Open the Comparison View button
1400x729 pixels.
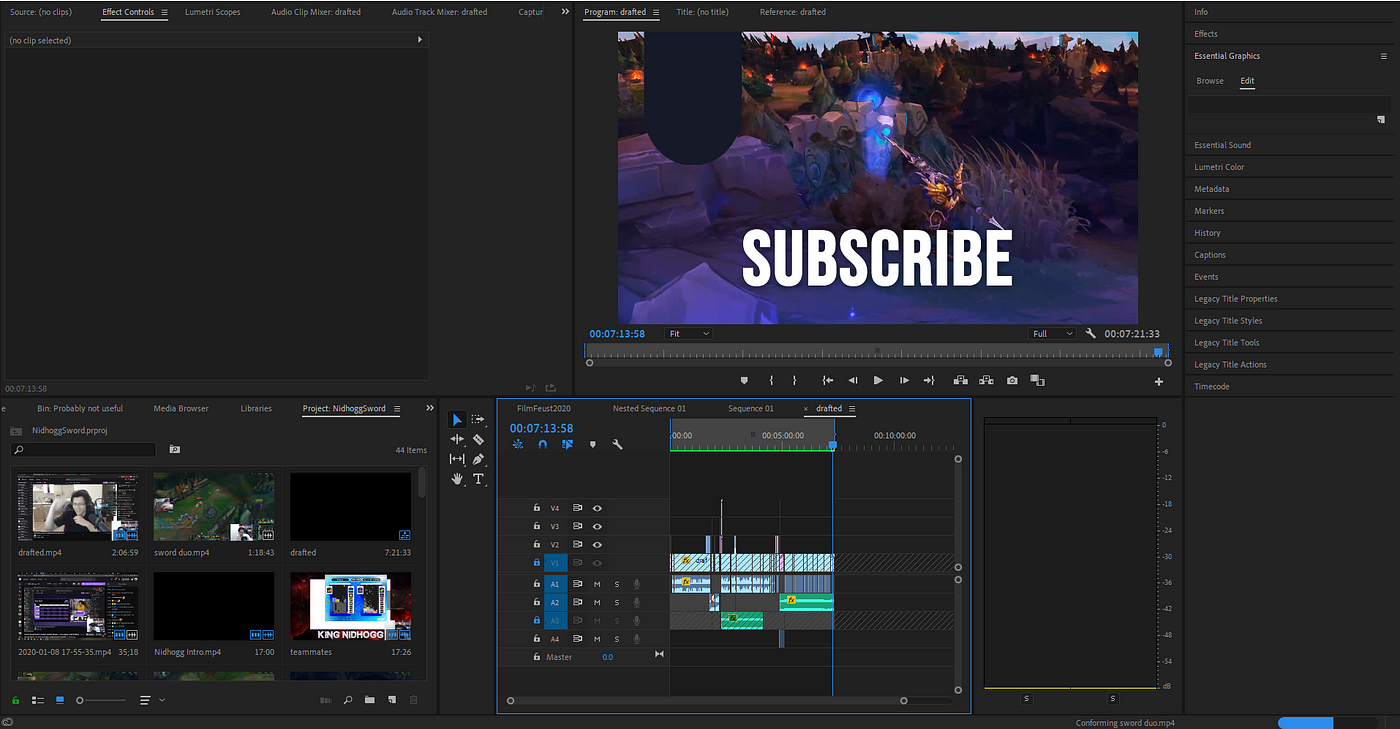coord(1037,380)
